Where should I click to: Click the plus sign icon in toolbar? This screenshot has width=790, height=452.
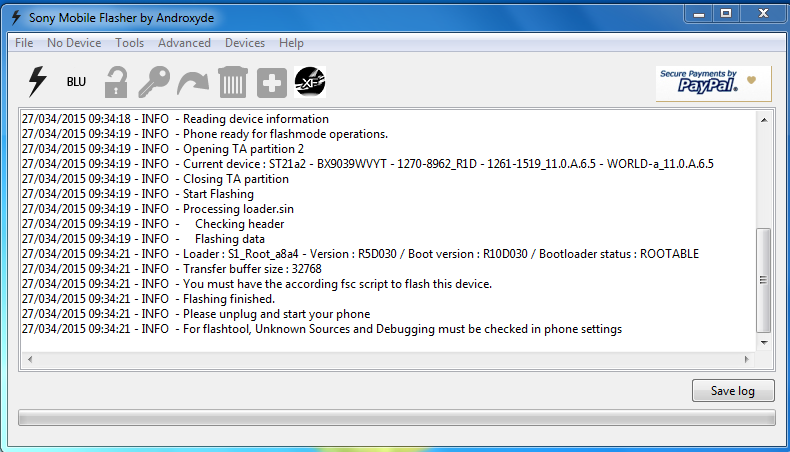[x=272, y=83]
